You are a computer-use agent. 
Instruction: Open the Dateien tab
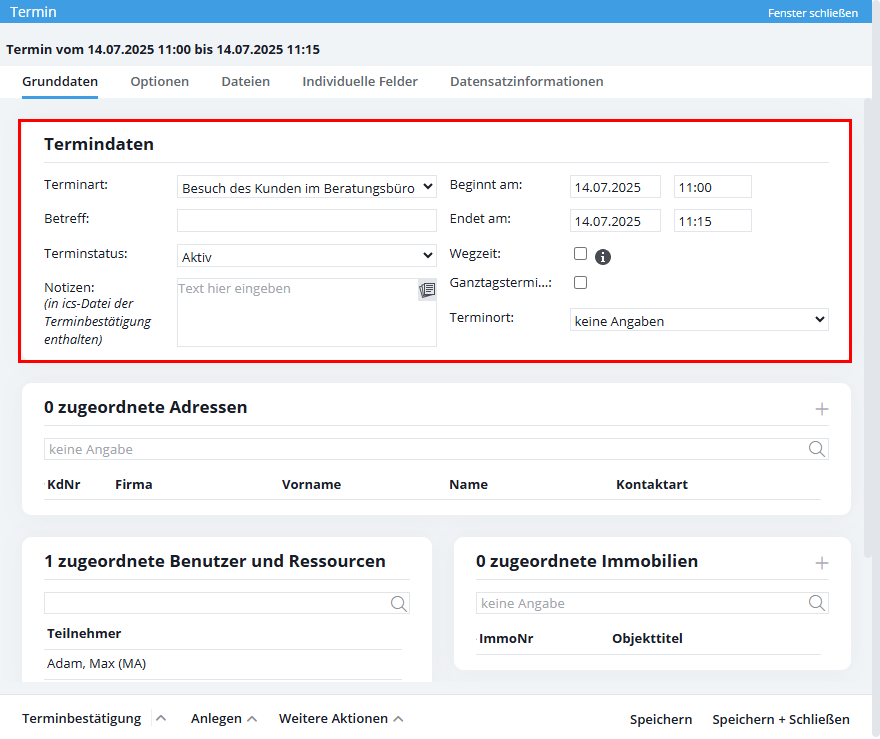click(x=245, y=82)
